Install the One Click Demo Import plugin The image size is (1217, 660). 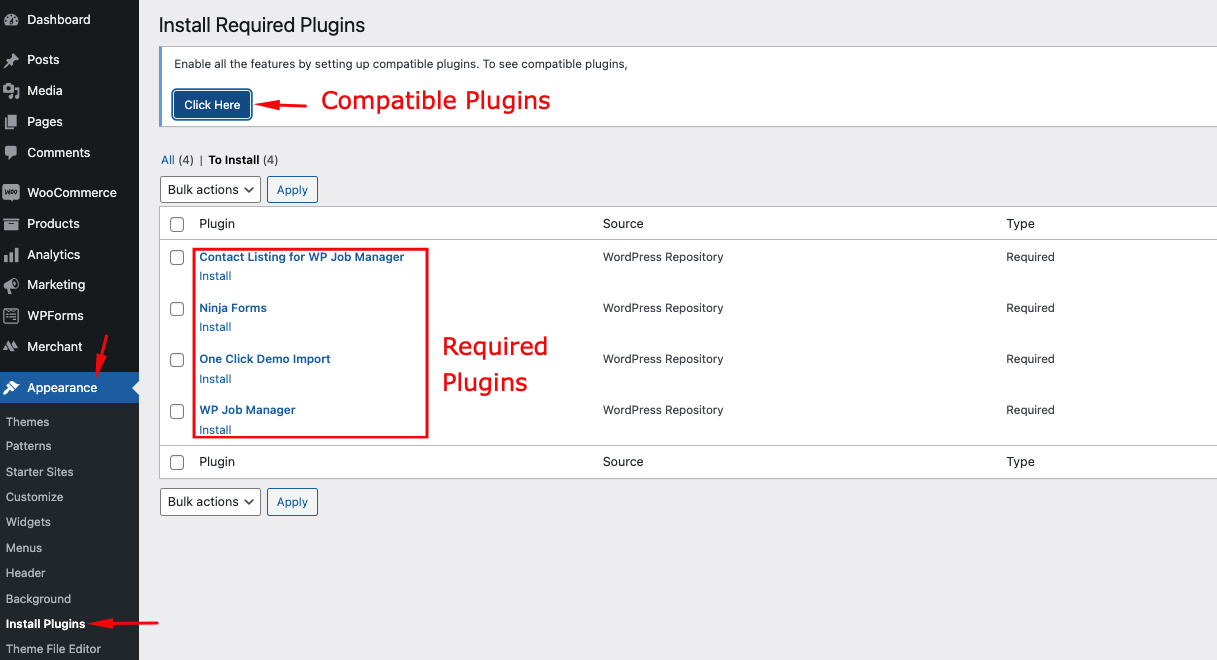click(215, 378)
